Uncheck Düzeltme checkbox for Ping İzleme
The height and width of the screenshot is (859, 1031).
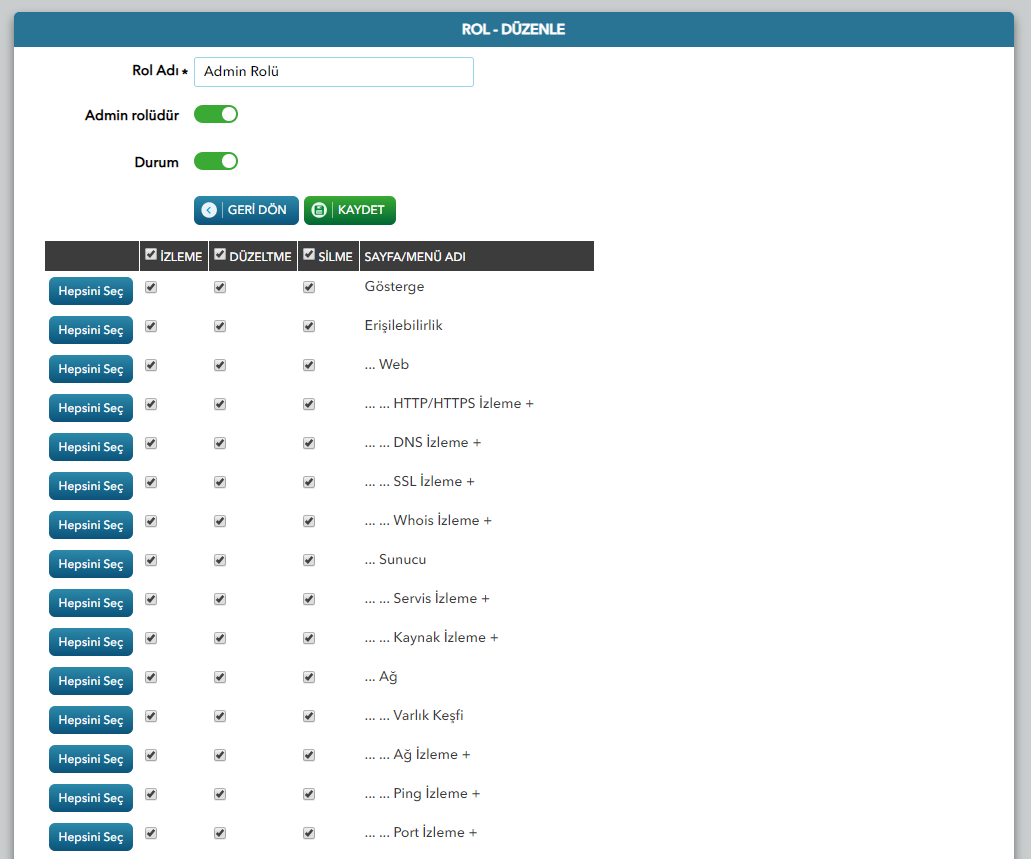tap(220, 794)
